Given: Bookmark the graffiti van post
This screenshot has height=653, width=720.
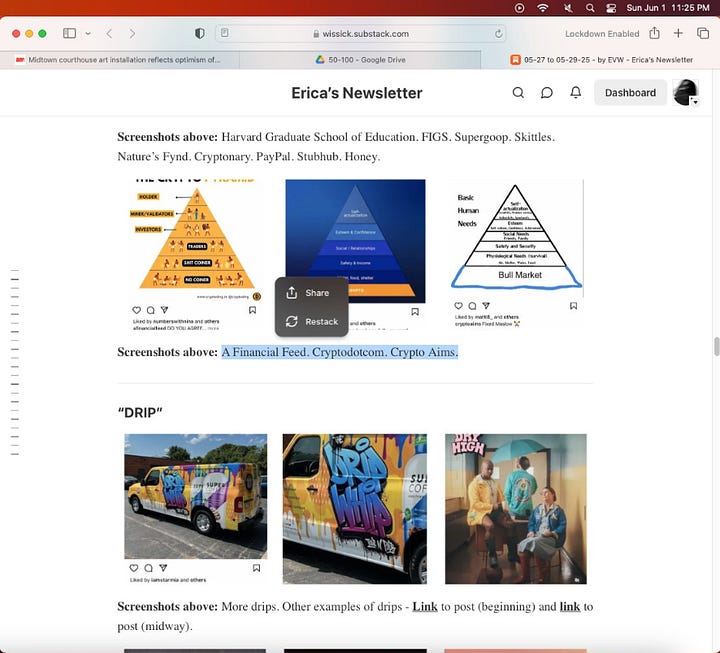Looking at the screenshot, I should click(257, 568).
